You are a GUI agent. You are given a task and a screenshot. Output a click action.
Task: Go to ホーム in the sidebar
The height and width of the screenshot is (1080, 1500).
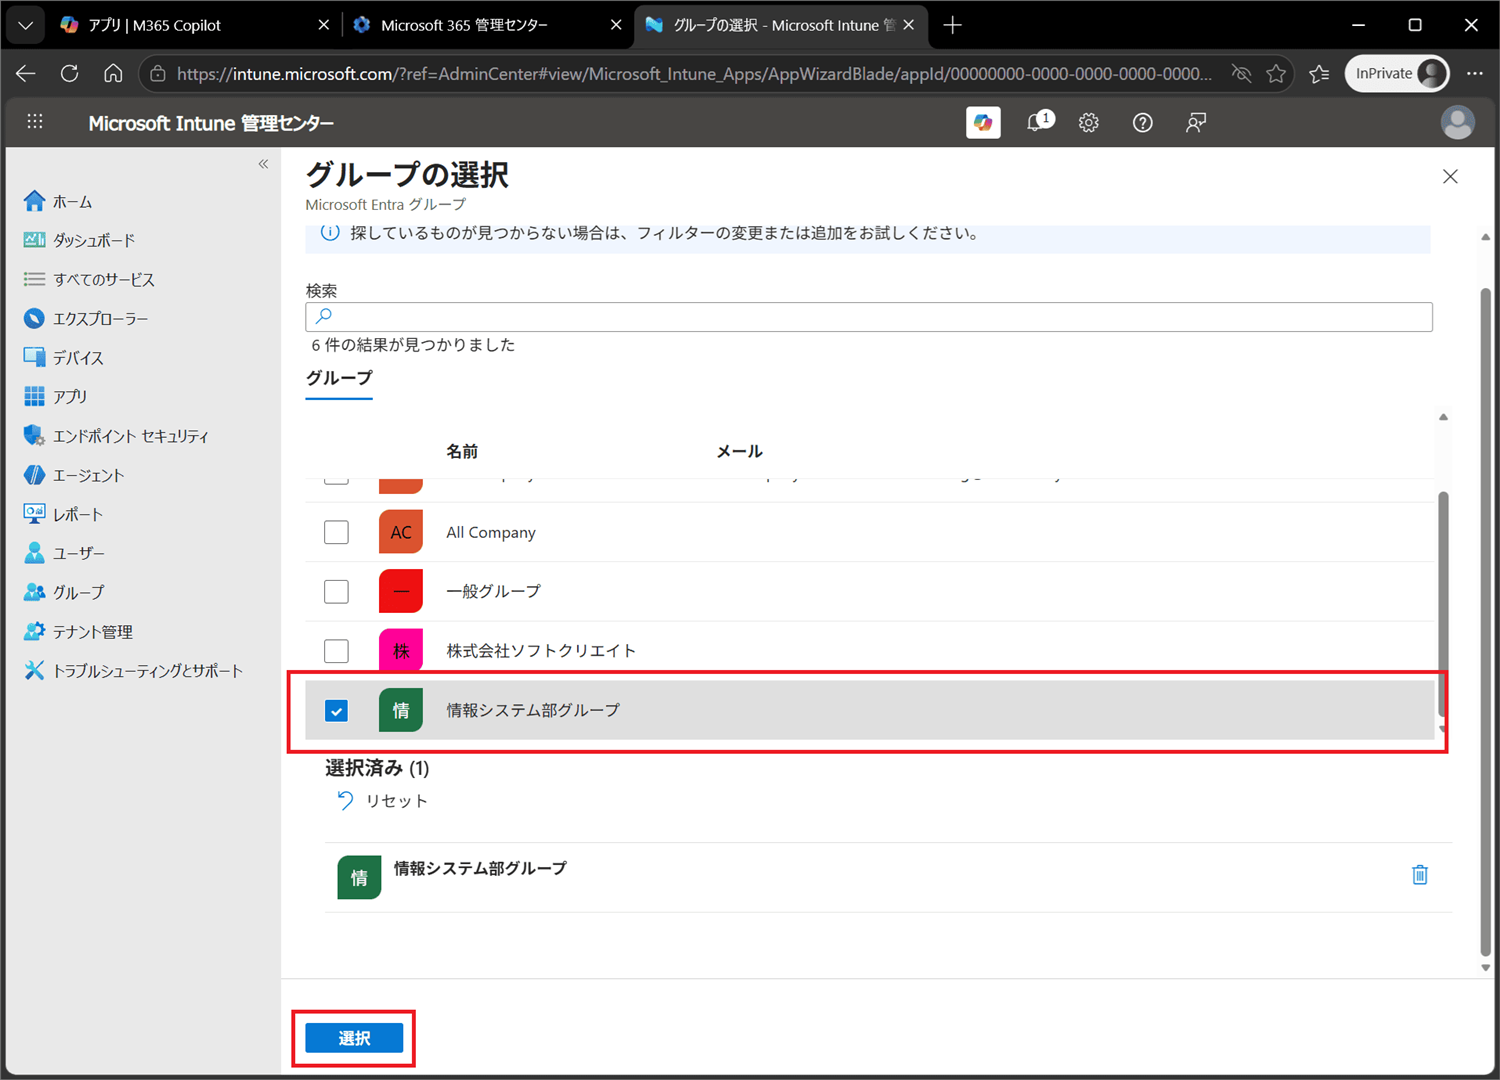(x=72, y=201)
